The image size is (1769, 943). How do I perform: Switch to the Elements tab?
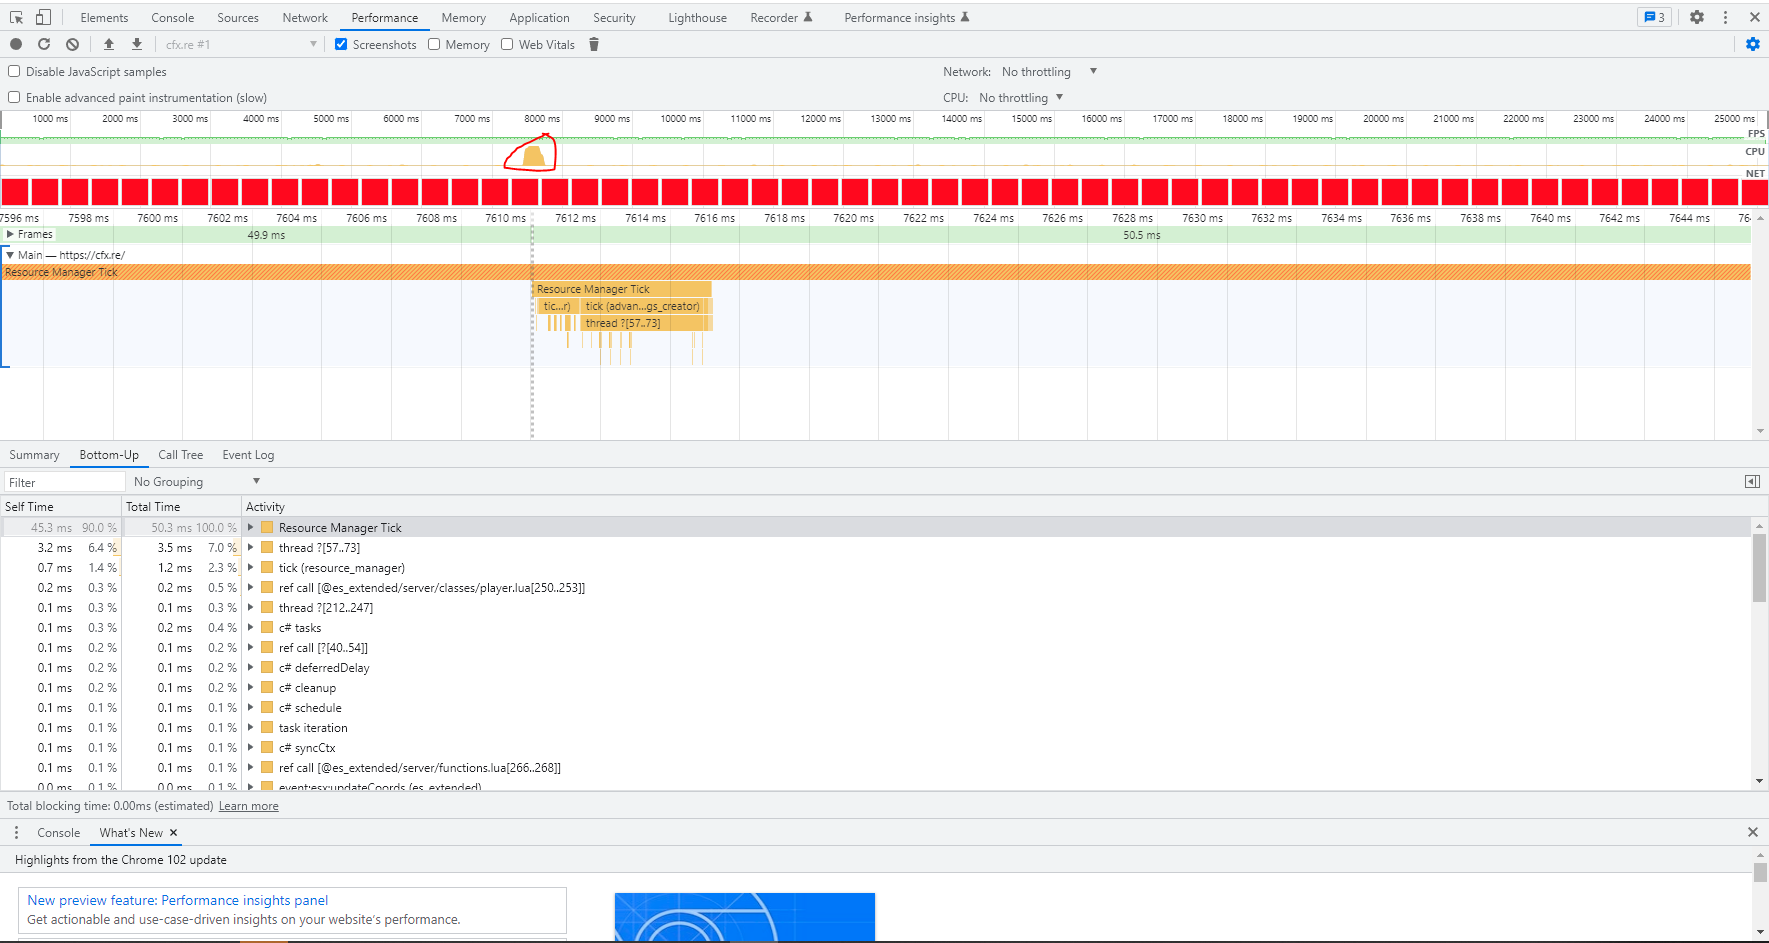pos(104,17)
